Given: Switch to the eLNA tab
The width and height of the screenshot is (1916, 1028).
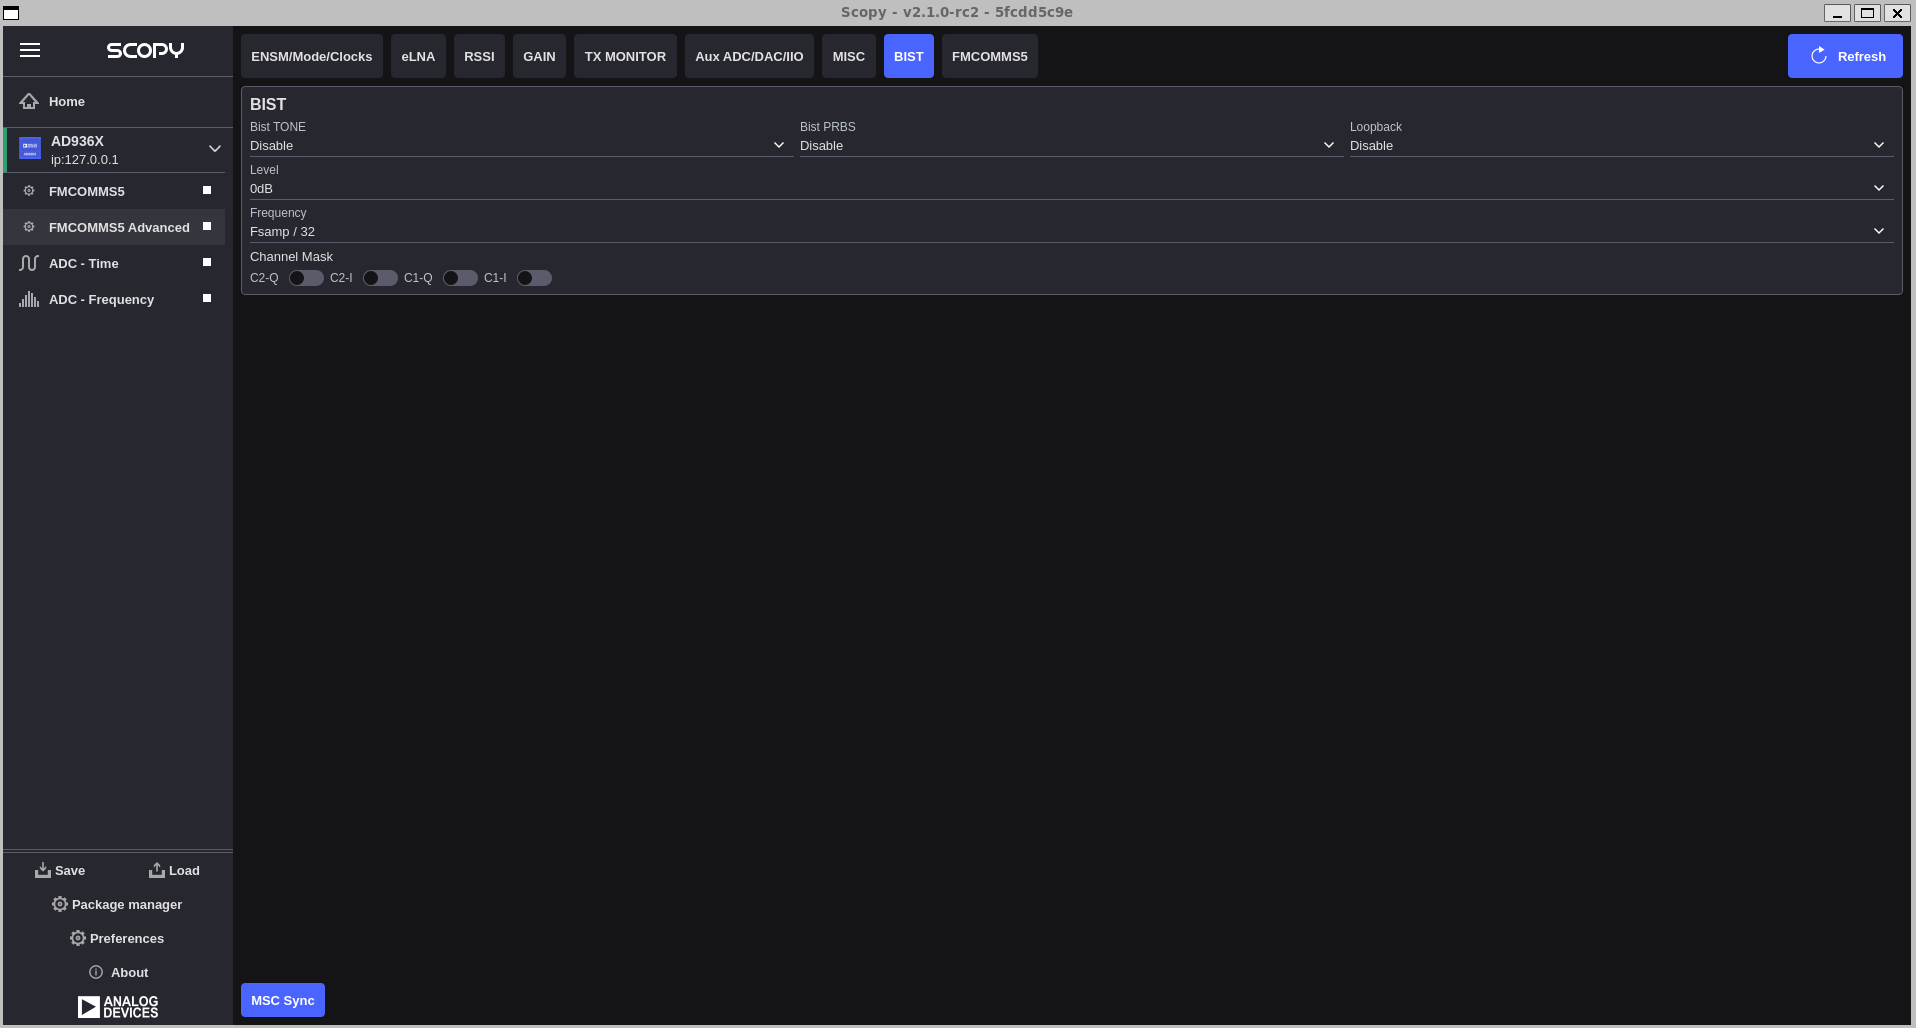Looking at the screenshot, I should tap(418, 56).
